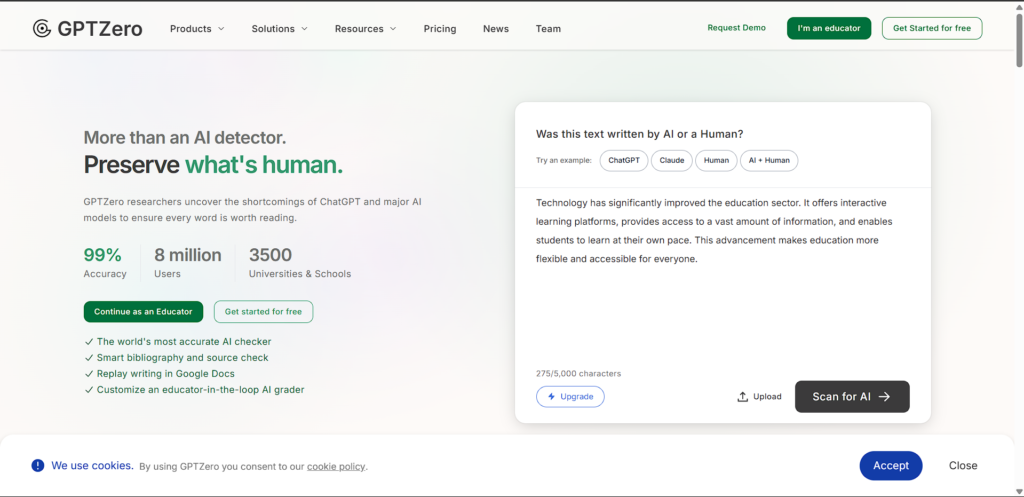Load the AI + Human example text
Viewport: 1024px width, 497px height.
pos(769,161)
